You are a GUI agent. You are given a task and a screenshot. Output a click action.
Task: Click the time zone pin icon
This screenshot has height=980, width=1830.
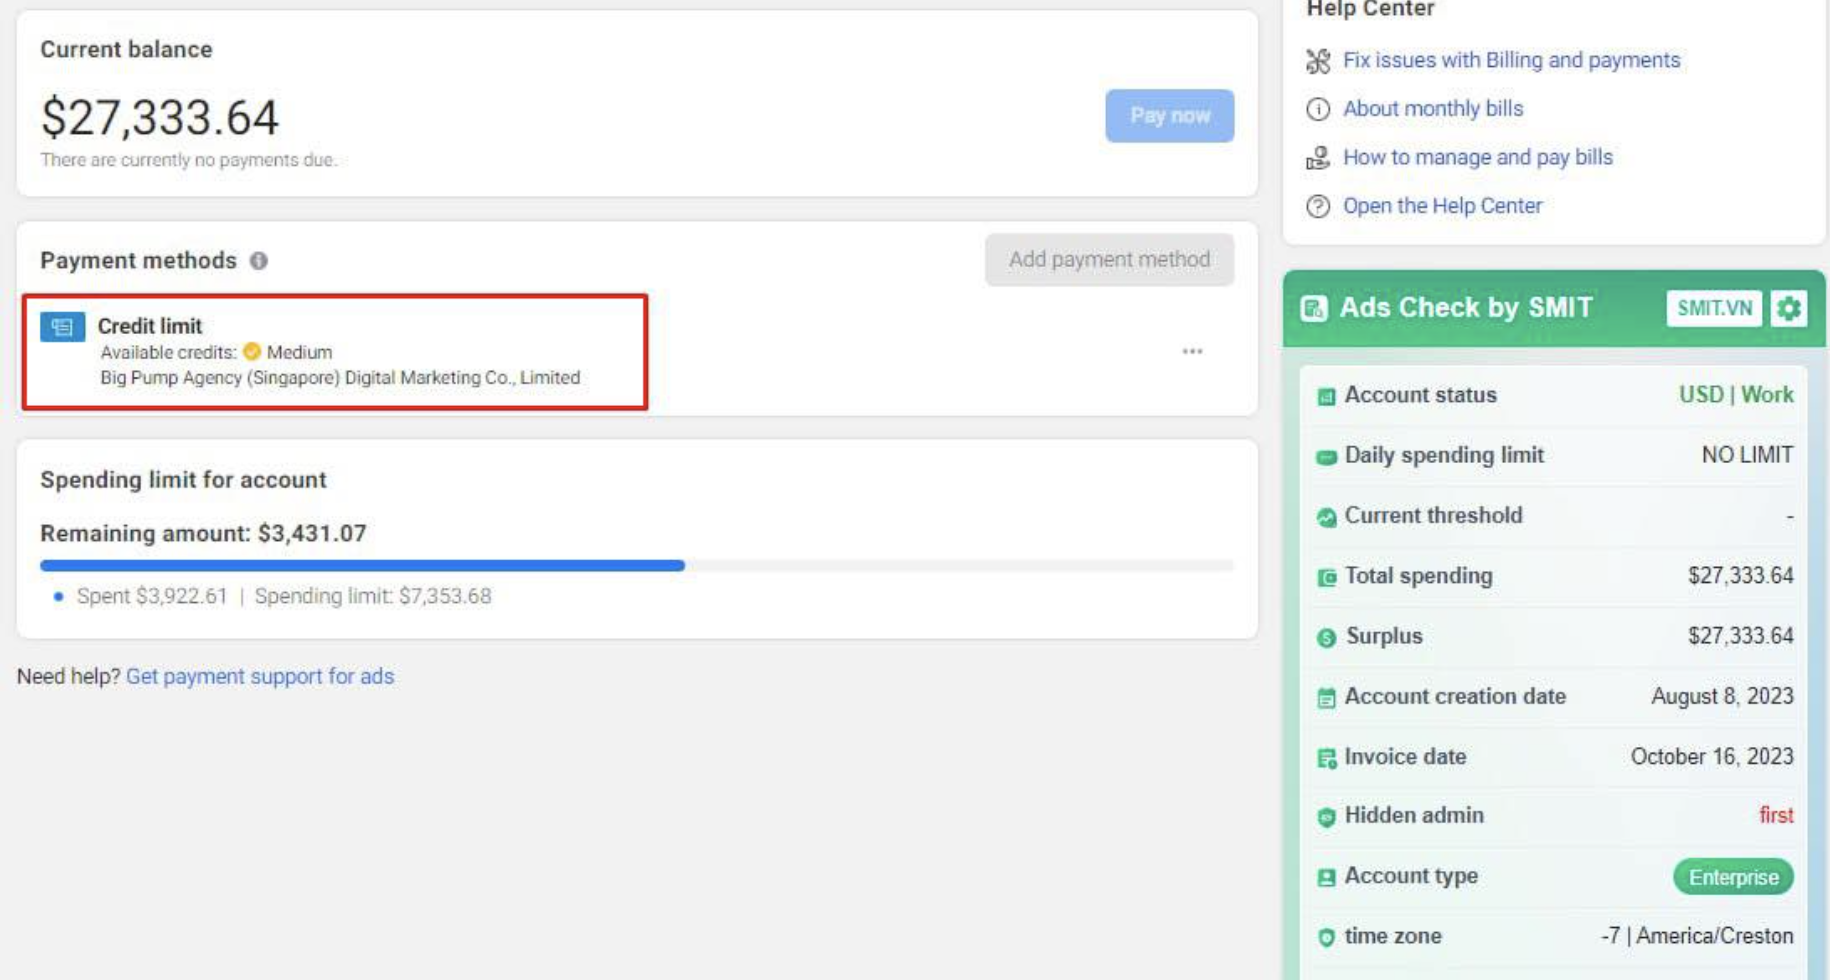tap(1326, 937)
